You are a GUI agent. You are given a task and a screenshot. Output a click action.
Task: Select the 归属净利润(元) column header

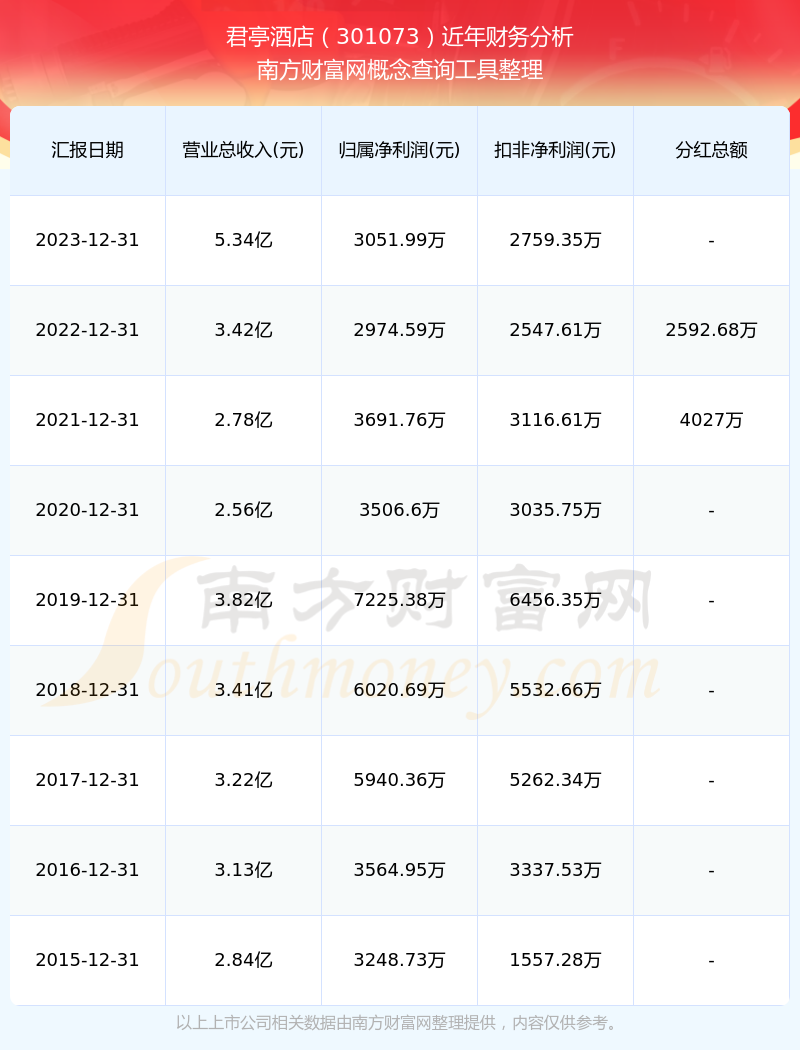click(x=400, y=150)
